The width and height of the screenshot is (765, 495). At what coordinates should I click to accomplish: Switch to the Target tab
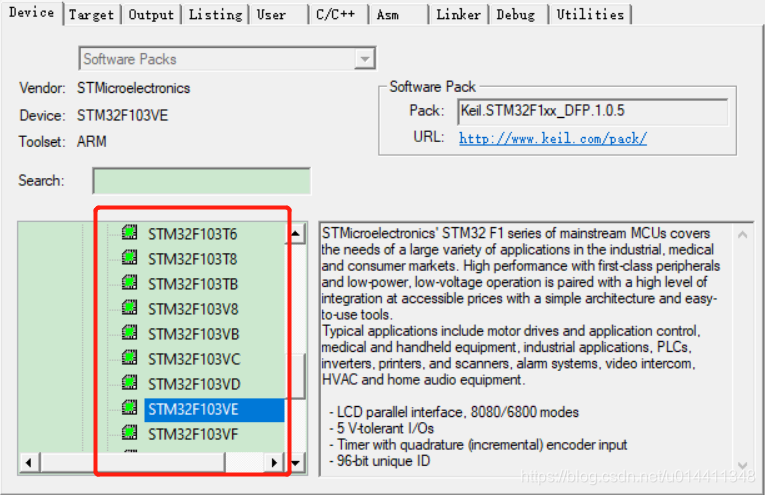[x=91, y=15]
